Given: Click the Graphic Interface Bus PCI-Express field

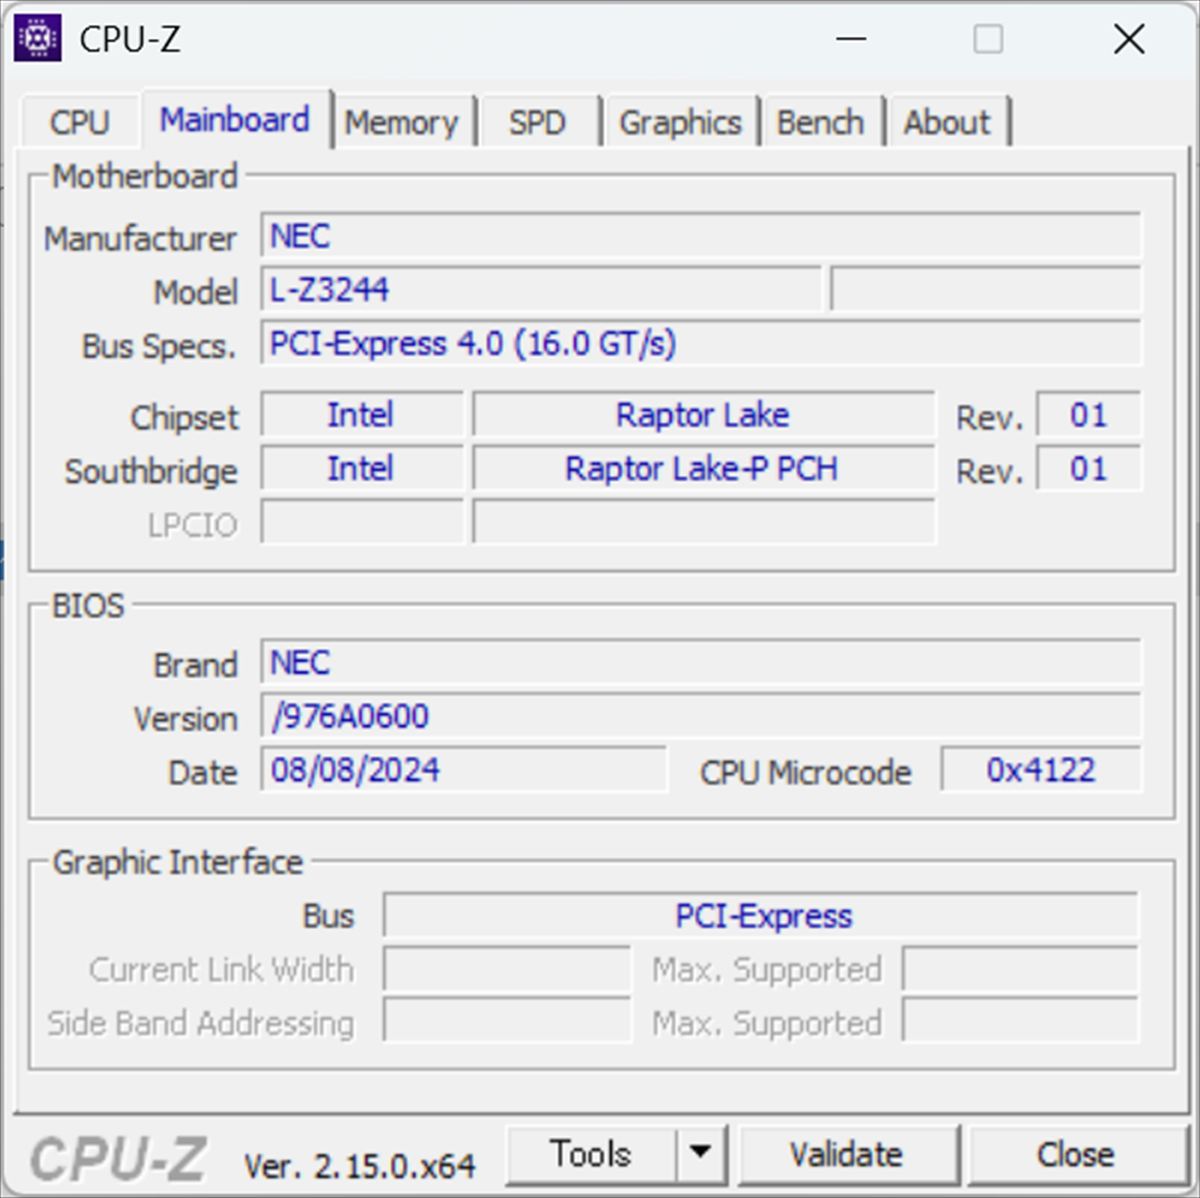Looking at the screenshot, I should (761, 916).
